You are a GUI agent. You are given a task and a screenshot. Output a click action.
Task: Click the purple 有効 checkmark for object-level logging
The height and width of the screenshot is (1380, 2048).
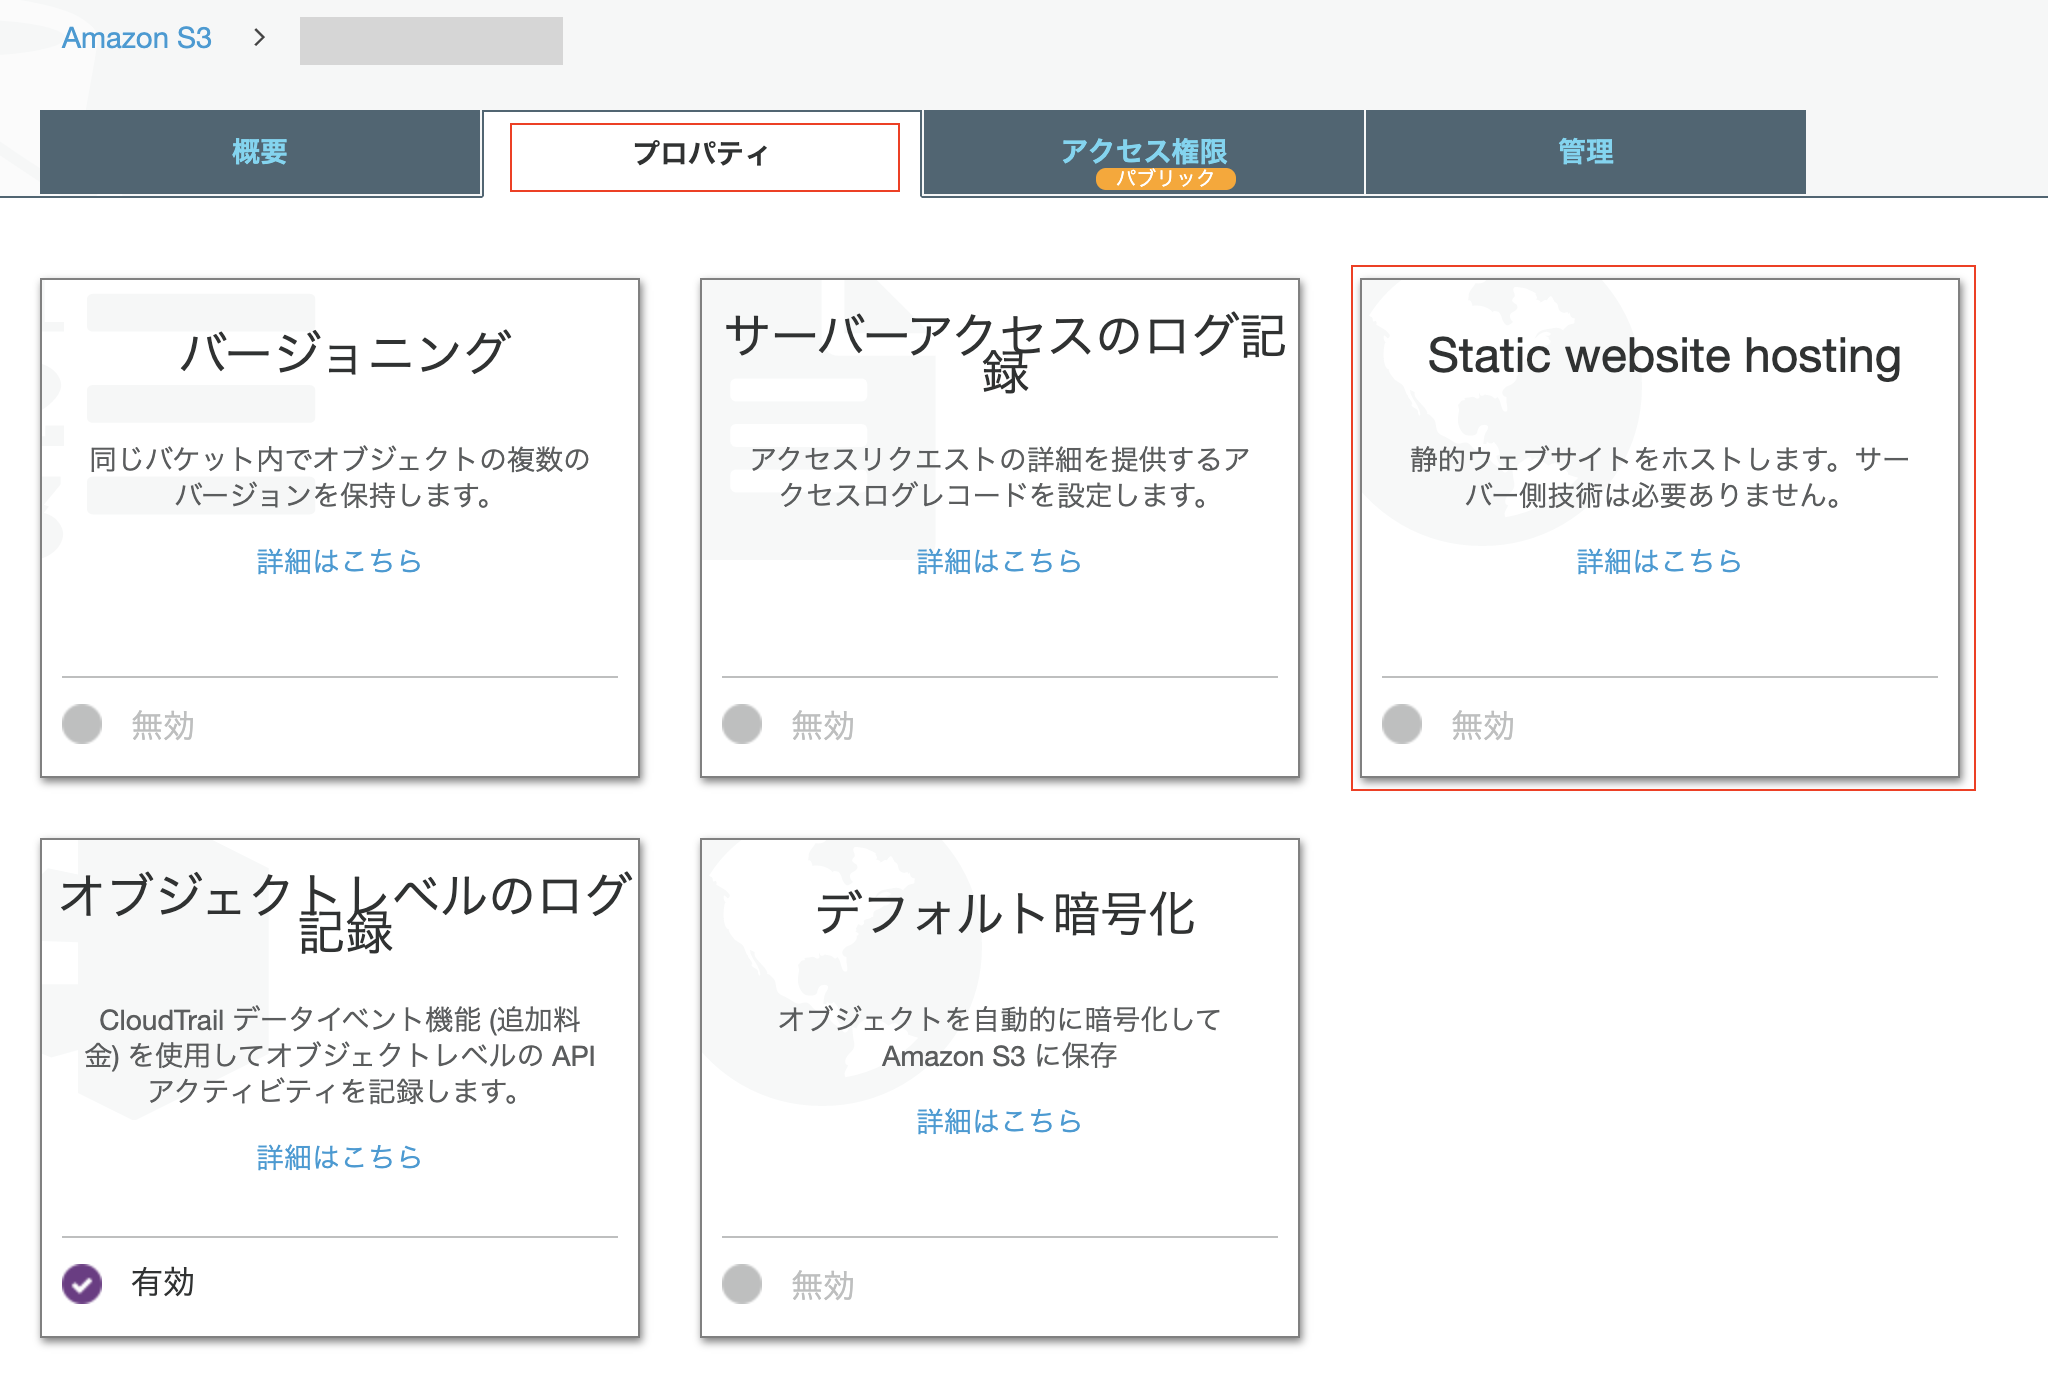coord(82,1284)
